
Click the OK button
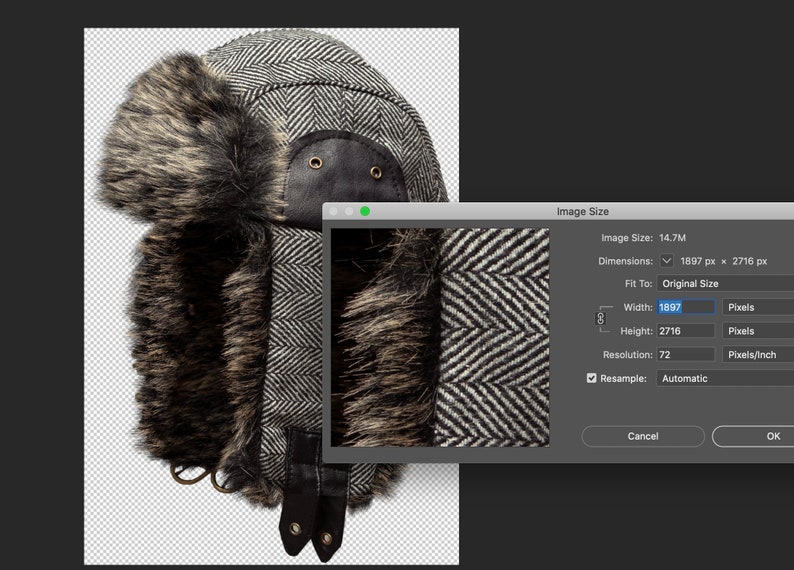(755, 436)
